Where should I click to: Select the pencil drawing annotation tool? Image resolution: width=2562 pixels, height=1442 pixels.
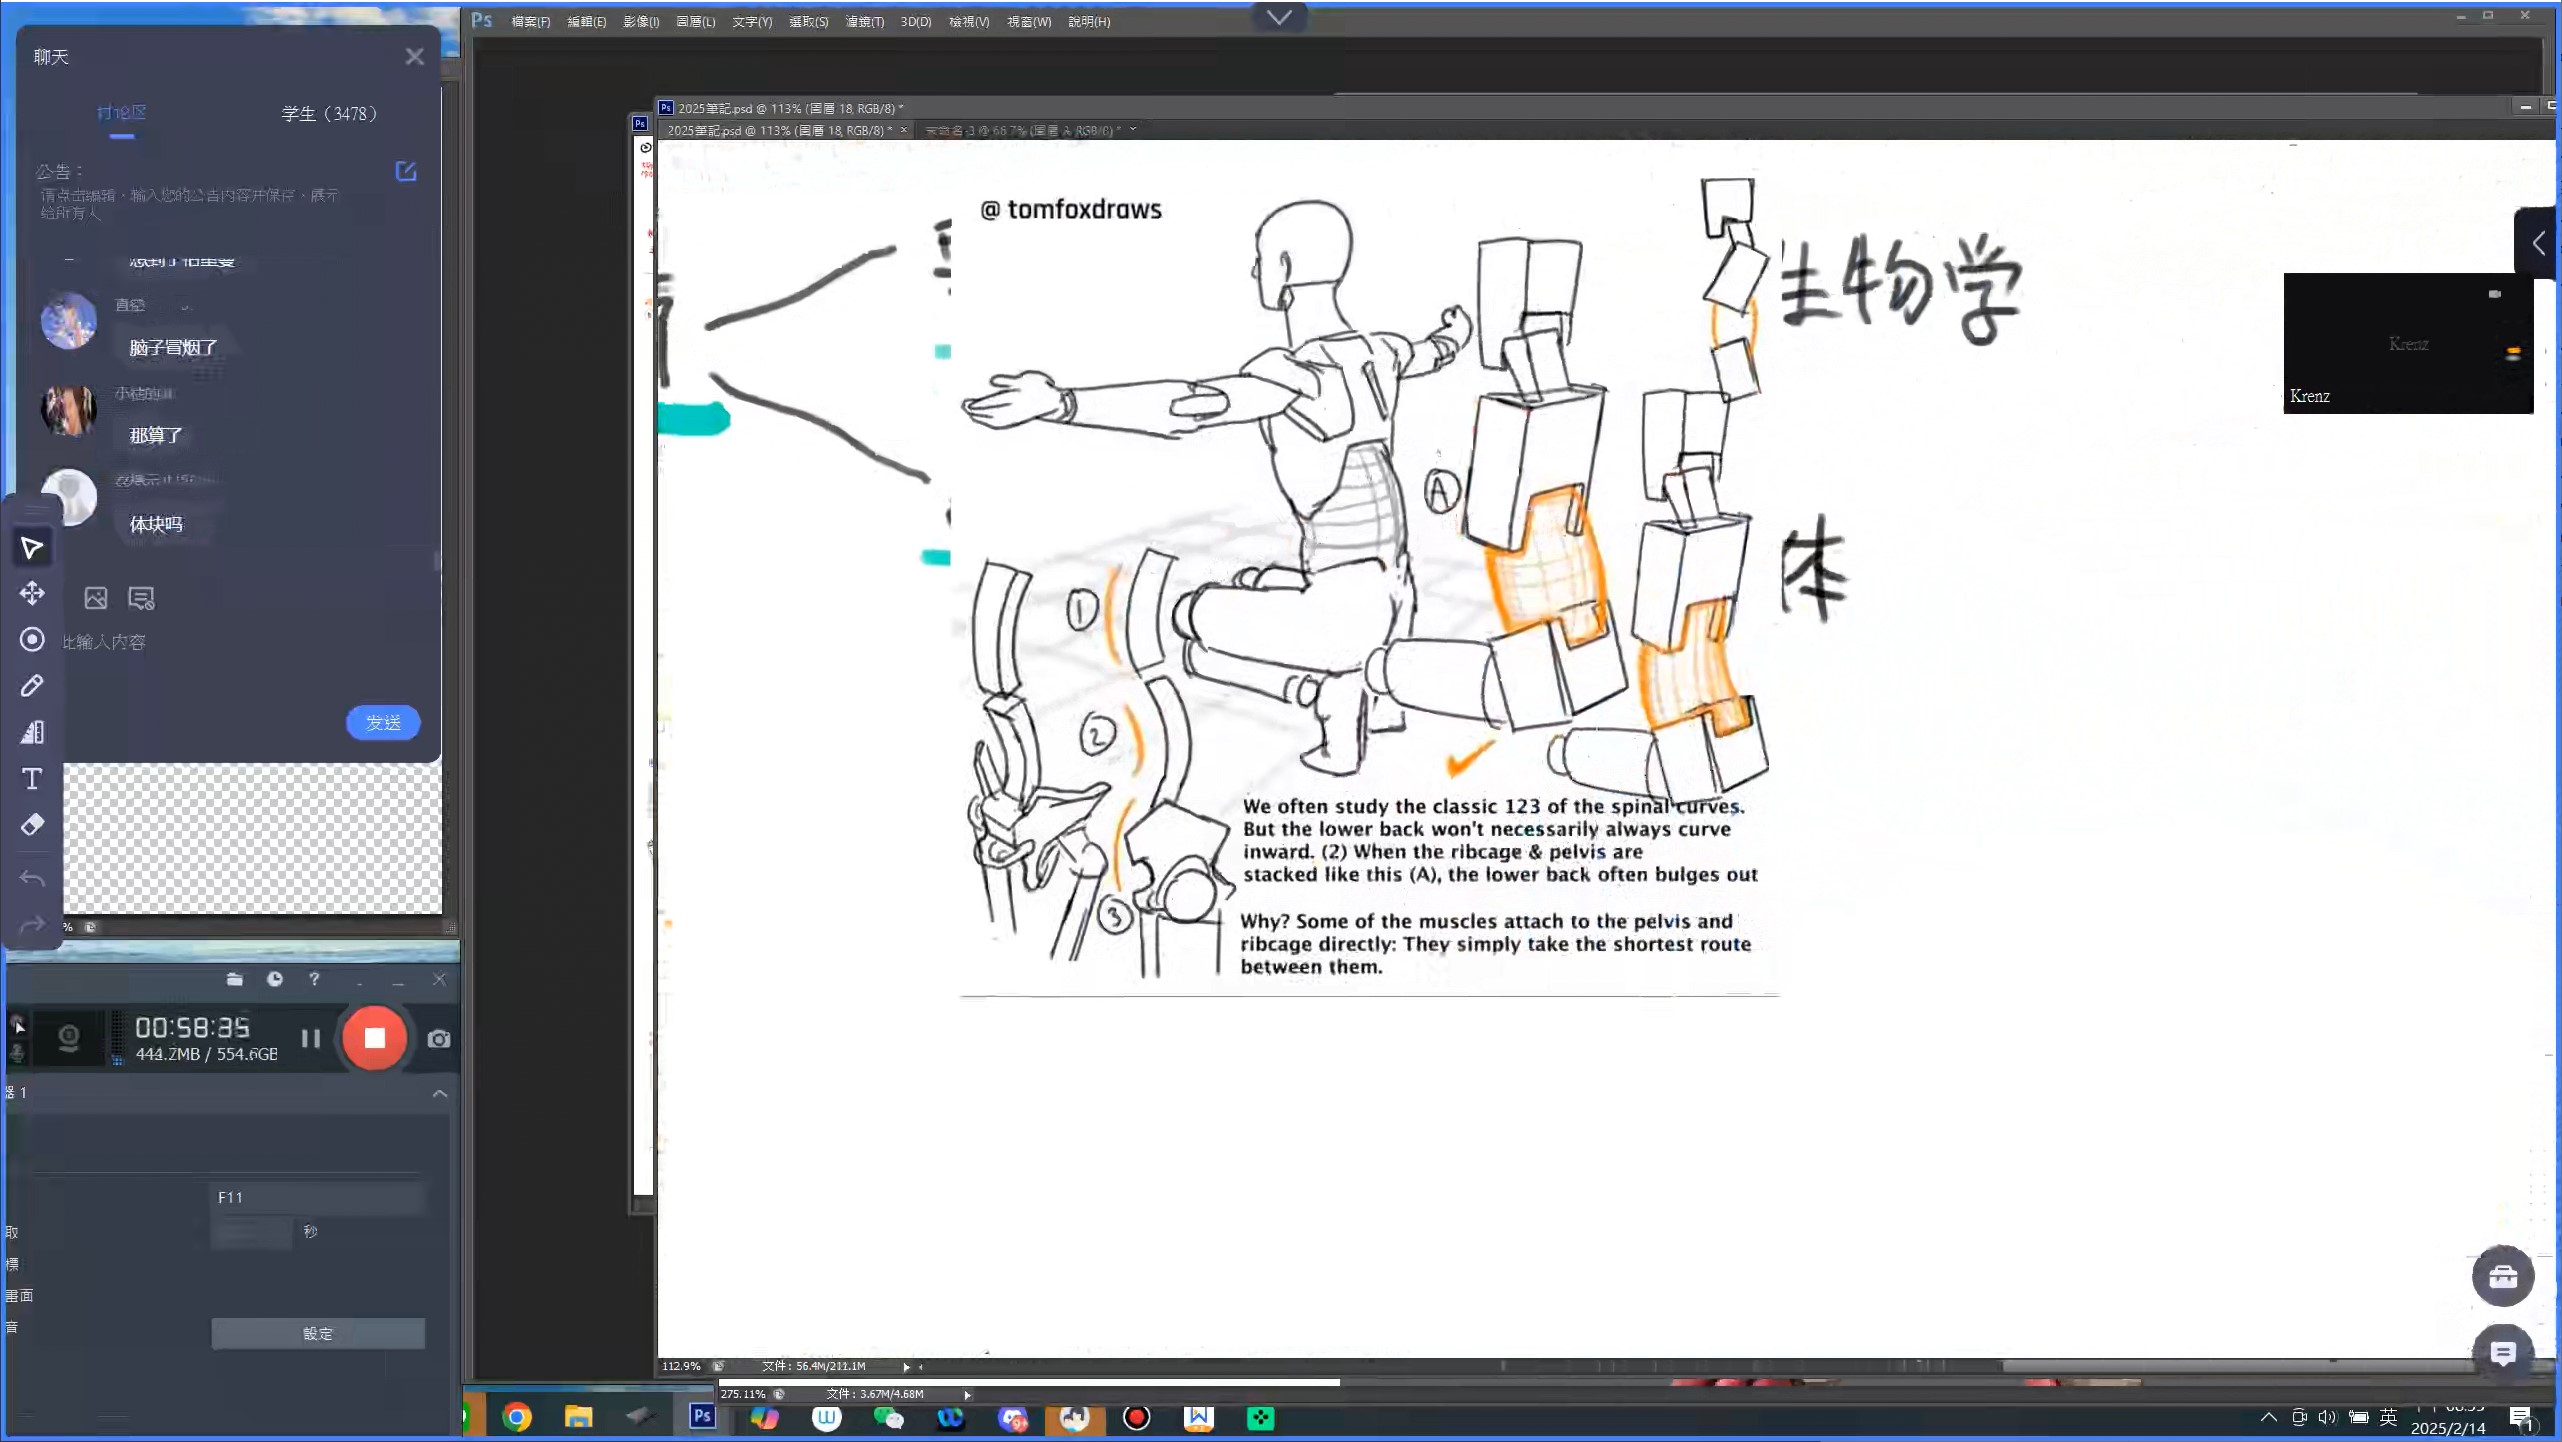click(x=32, y=686)
